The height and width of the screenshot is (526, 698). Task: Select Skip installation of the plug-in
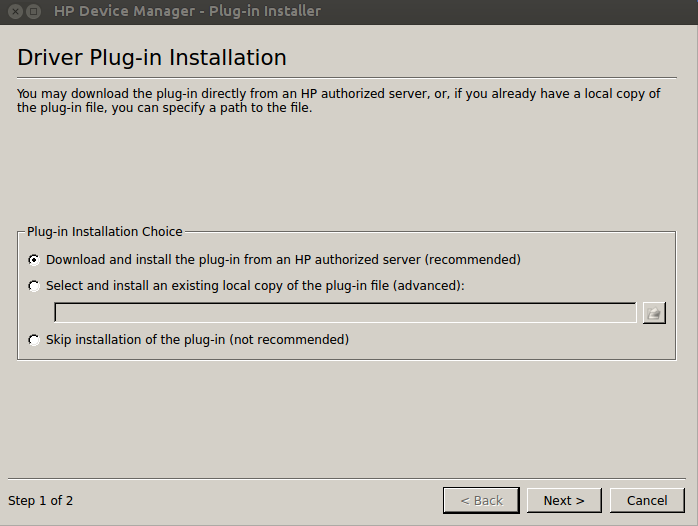point(34,340)
